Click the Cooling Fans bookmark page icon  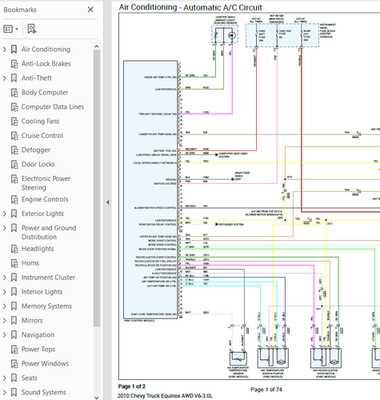tap(14, 121)
